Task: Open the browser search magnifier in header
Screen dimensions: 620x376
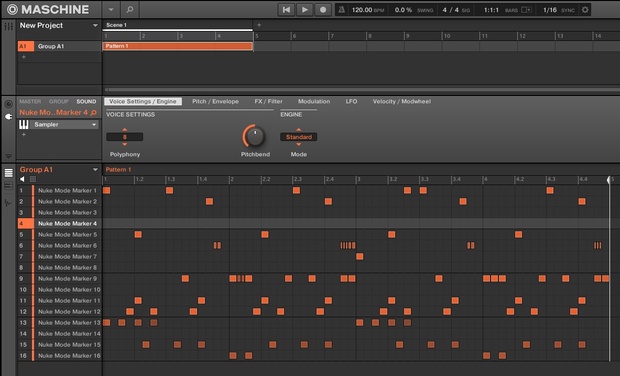Action: coord(130,9)
